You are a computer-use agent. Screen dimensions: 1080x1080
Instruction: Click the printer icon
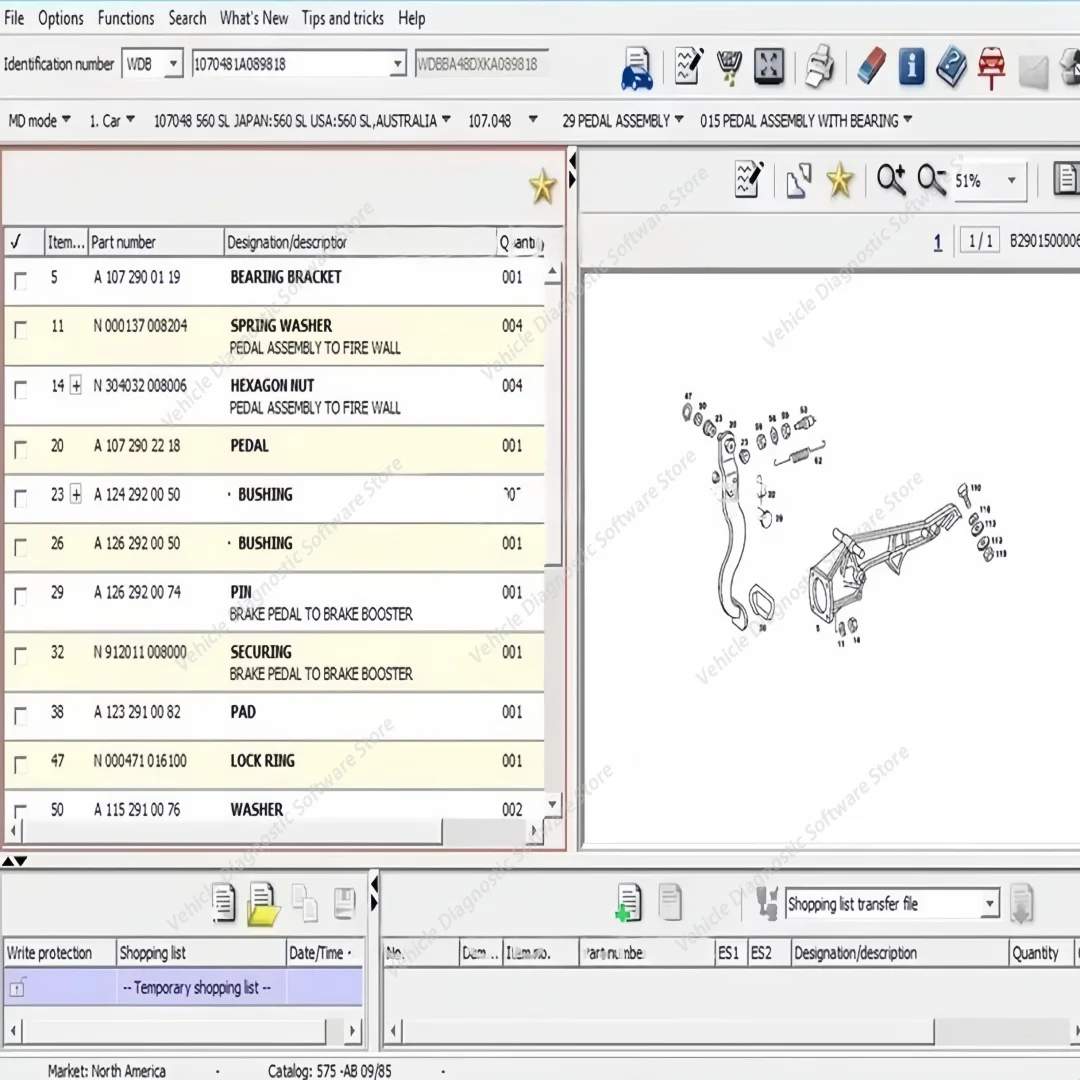tap(819, 68)
